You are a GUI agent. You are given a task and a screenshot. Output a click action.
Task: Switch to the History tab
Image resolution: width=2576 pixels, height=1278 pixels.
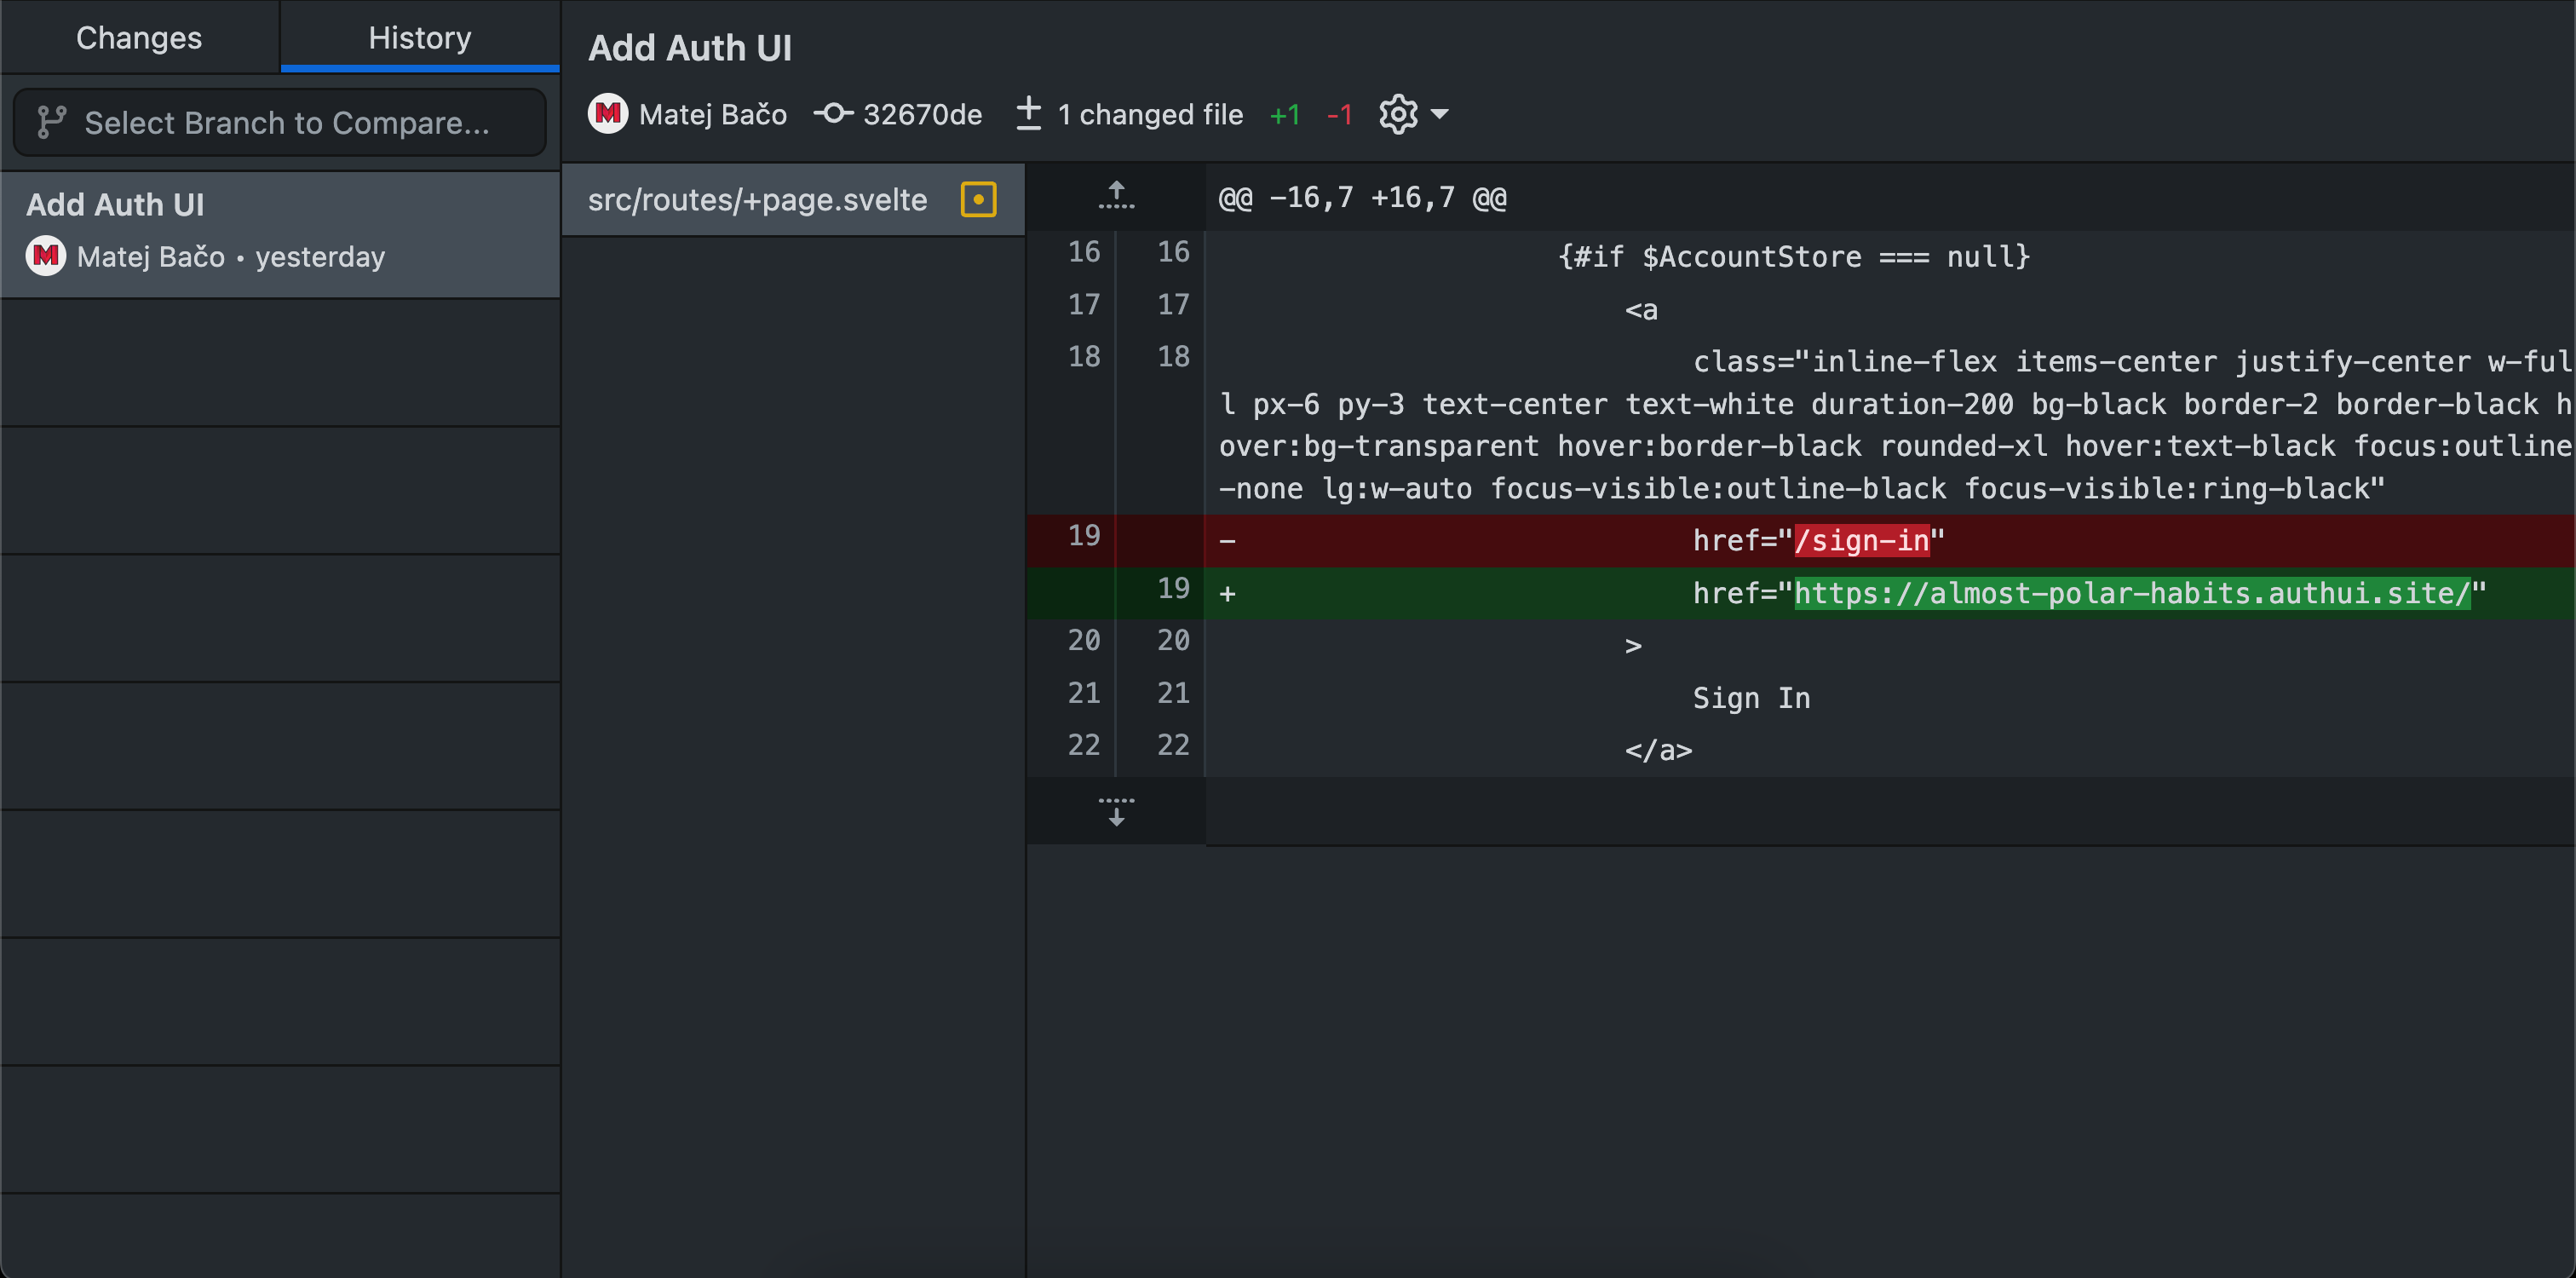pos(419,38)
